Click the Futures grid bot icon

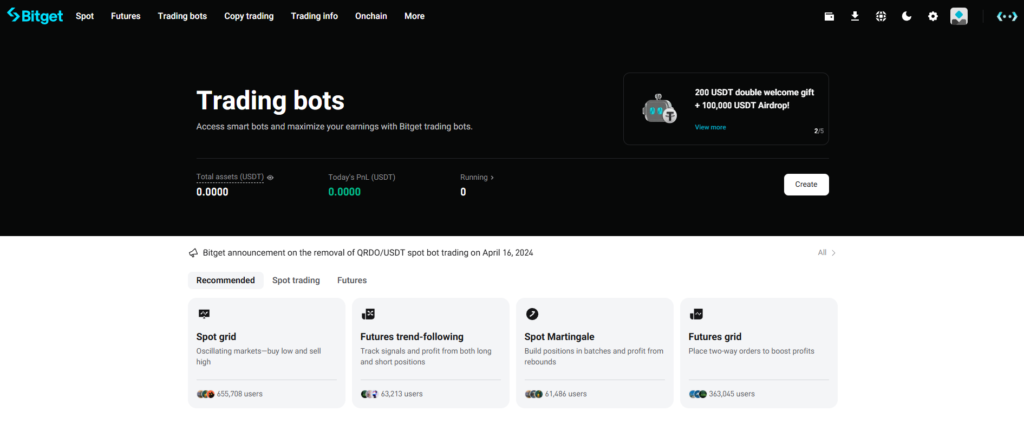coord(696,314)
